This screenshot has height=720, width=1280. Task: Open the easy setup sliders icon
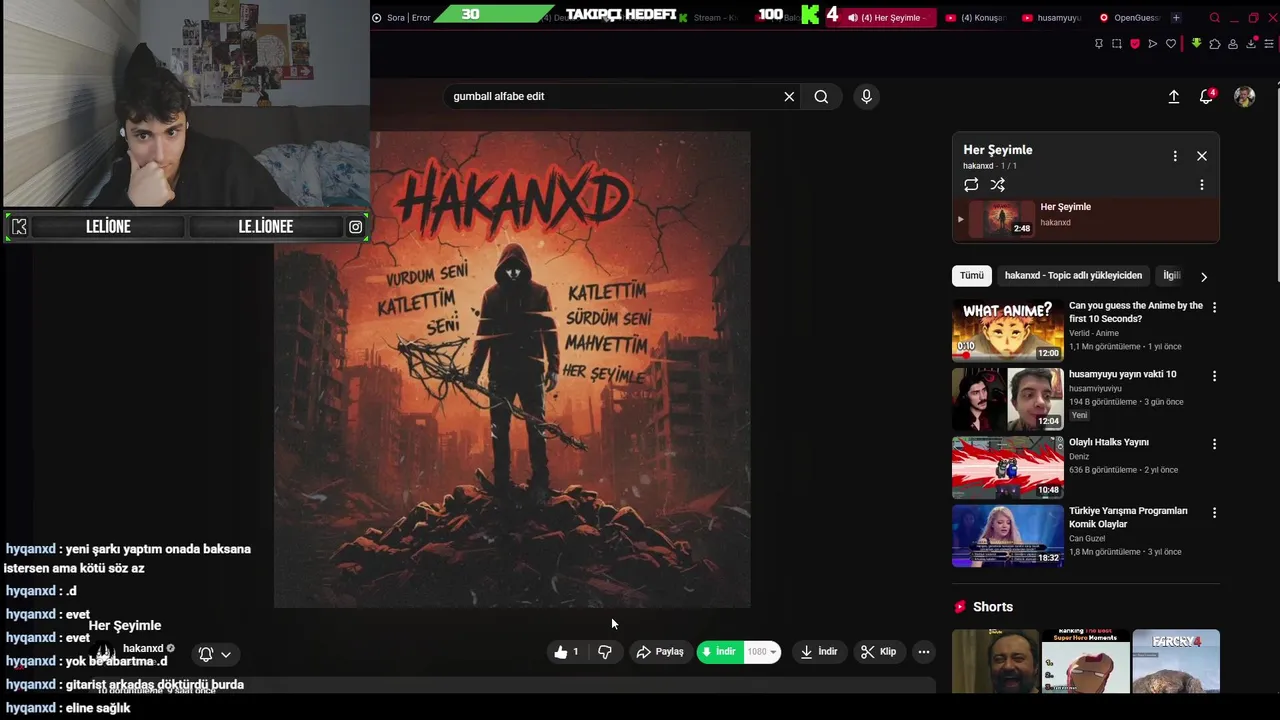(x=1269, y=44)
